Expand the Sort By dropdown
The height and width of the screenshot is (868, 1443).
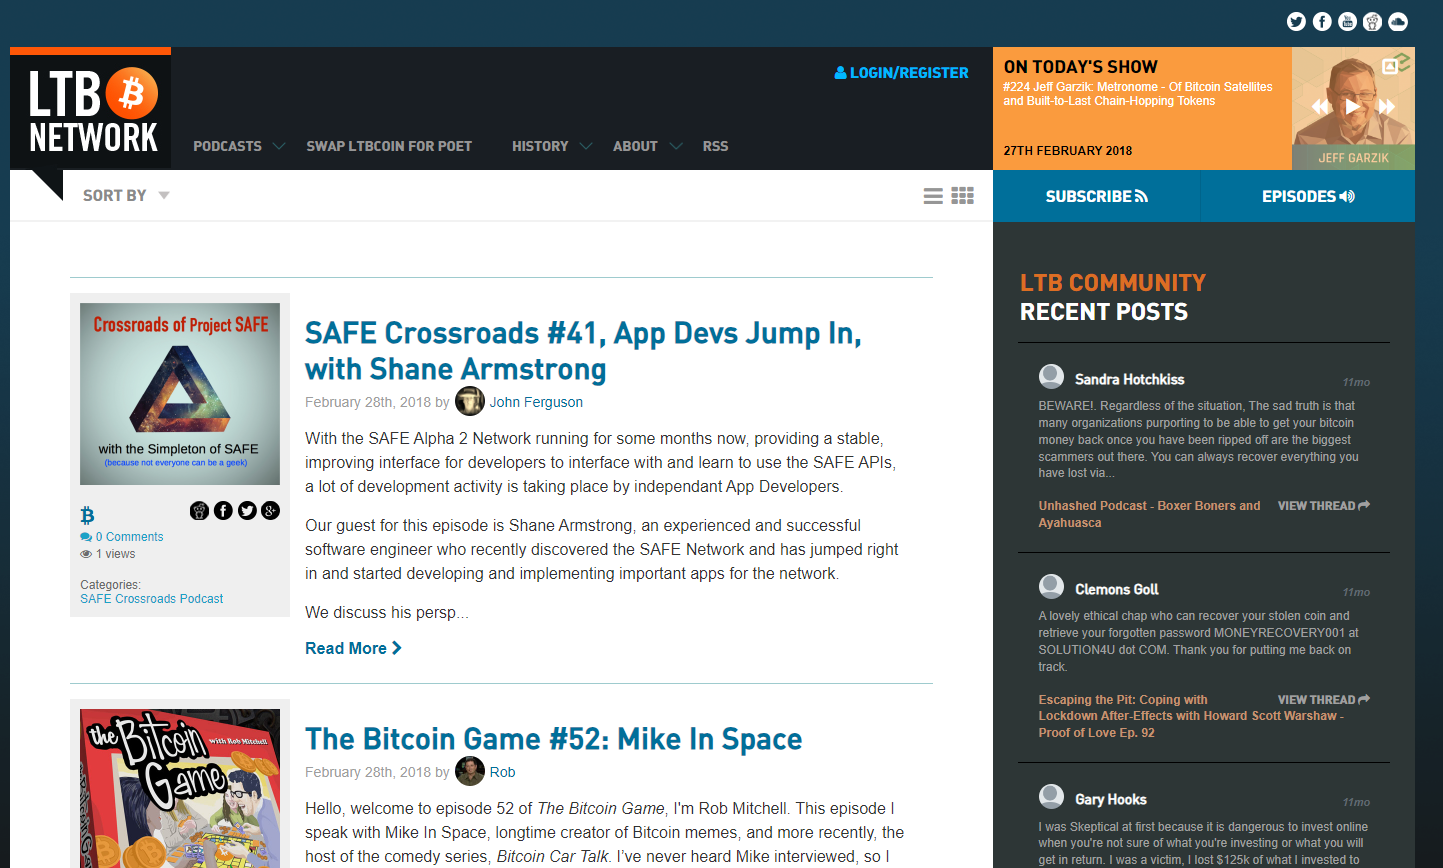point(126,196)
